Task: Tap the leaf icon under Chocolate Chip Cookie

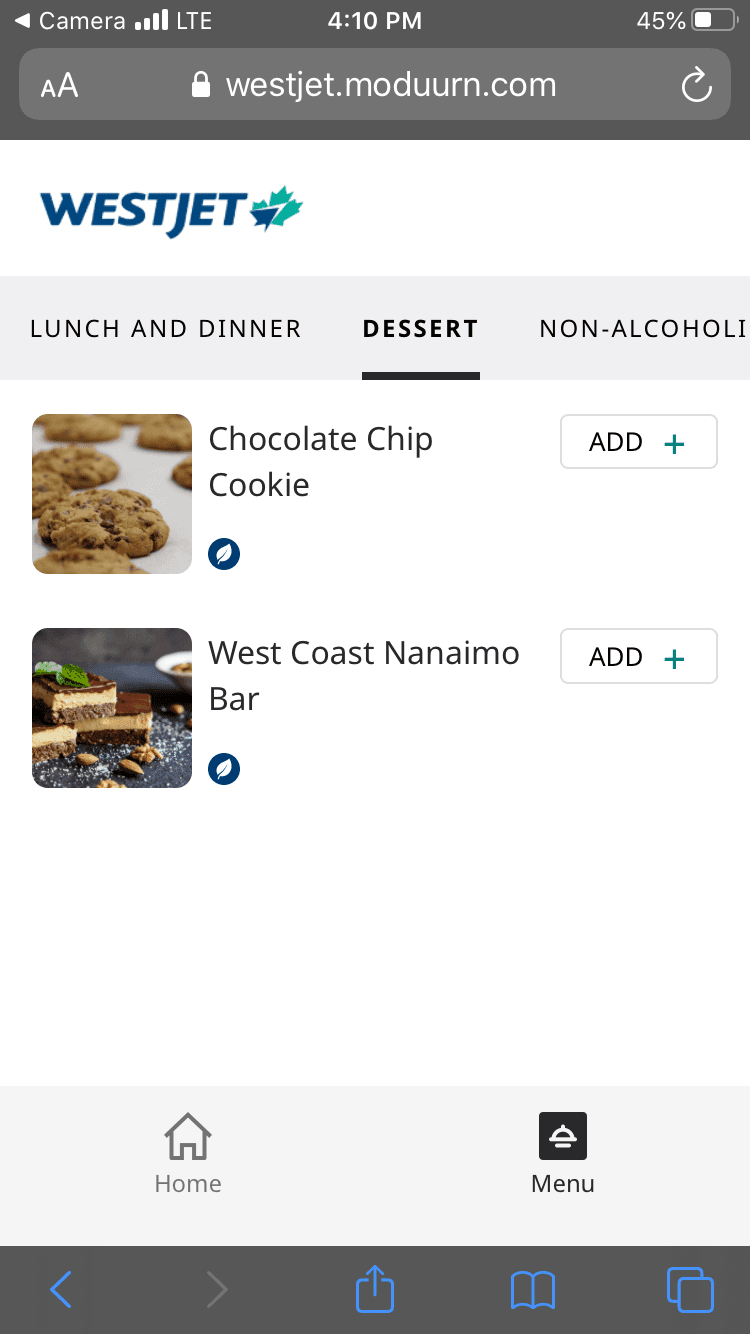Action: coord(224,554)
